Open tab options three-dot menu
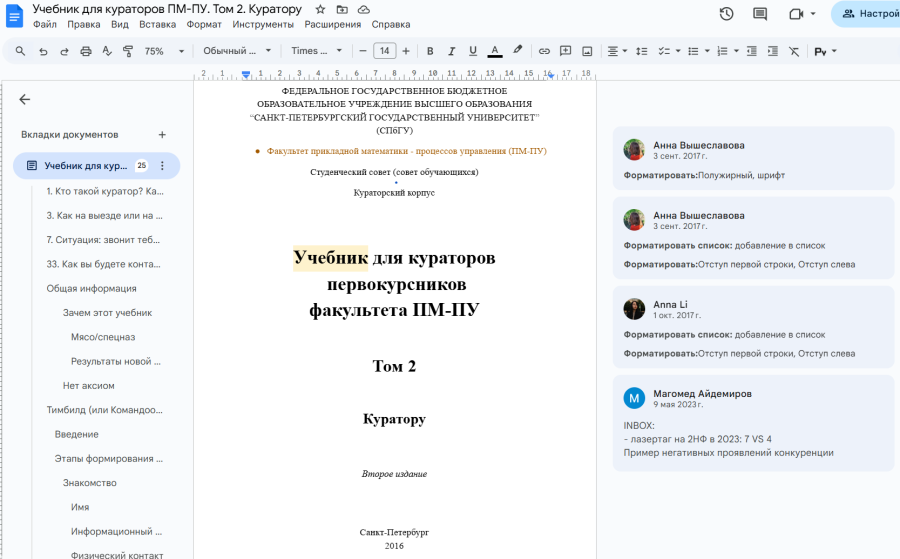 click(162, 165)
